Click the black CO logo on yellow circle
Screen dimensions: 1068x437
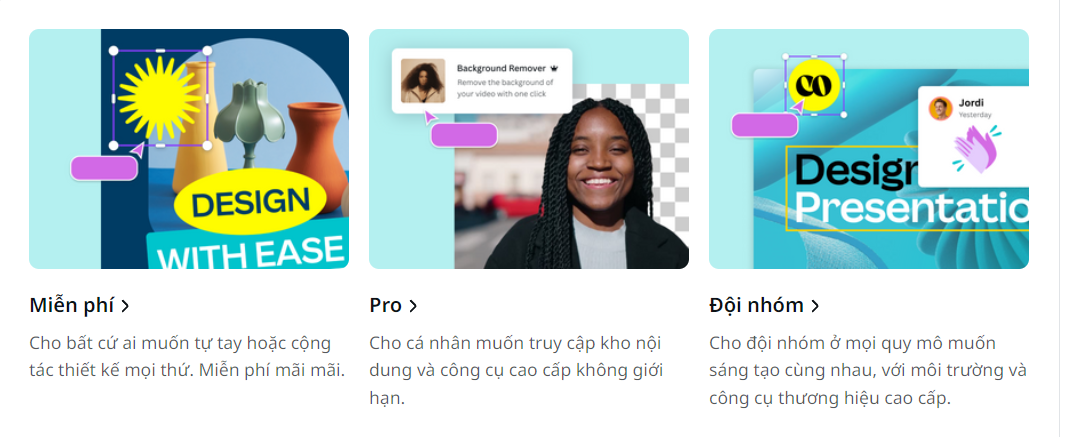point(815,85)
